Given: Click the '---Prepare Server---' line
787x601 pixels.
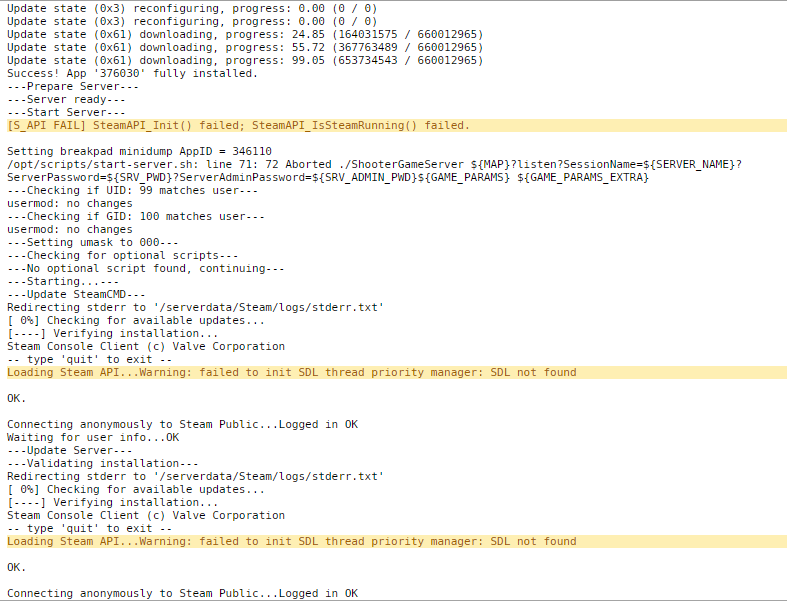Looking at the screenshot, I should click(x=73, y=86).
